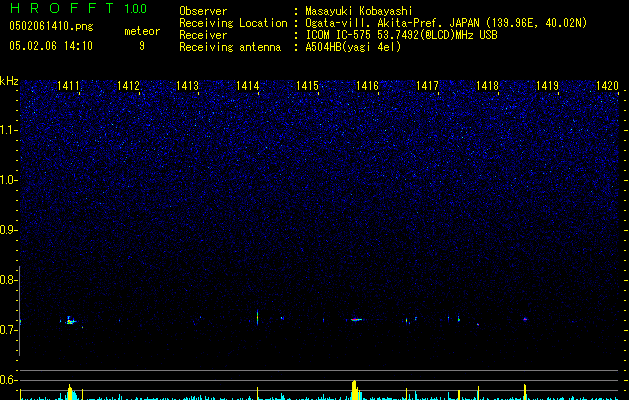
Task: Click the vertical echo streak at 1414
Action: [x=257, y=317]
